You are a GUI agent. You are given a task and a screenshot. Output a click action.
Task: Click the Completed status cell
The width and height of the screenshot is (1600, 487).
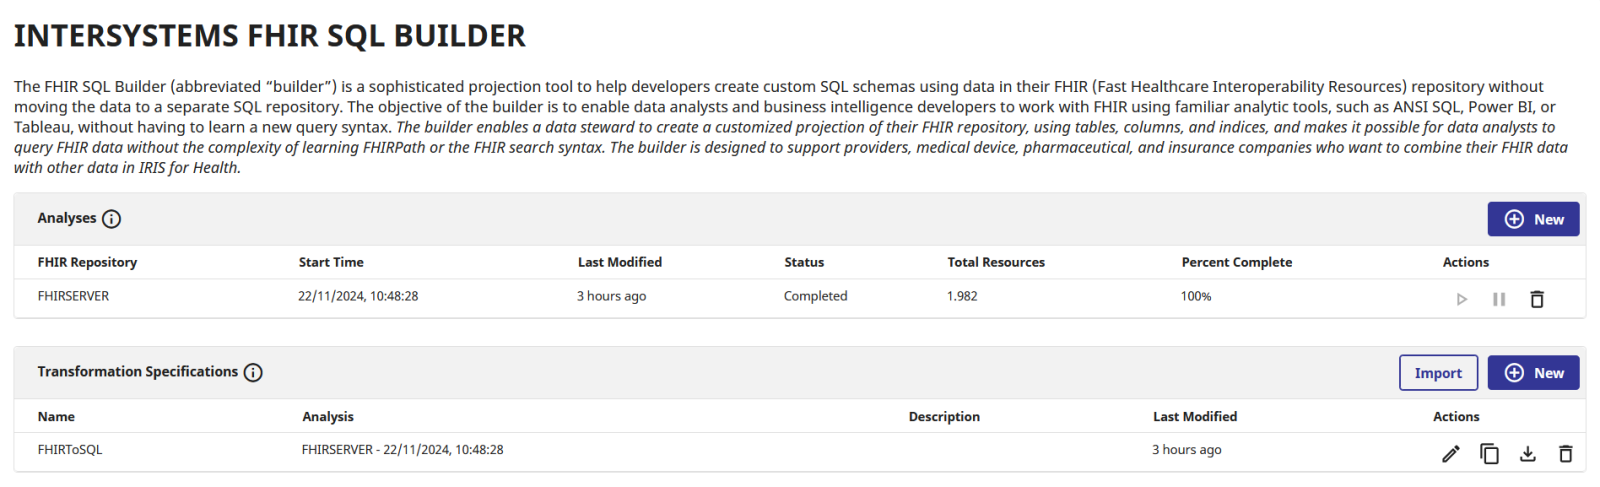click(x=815, y=296)
